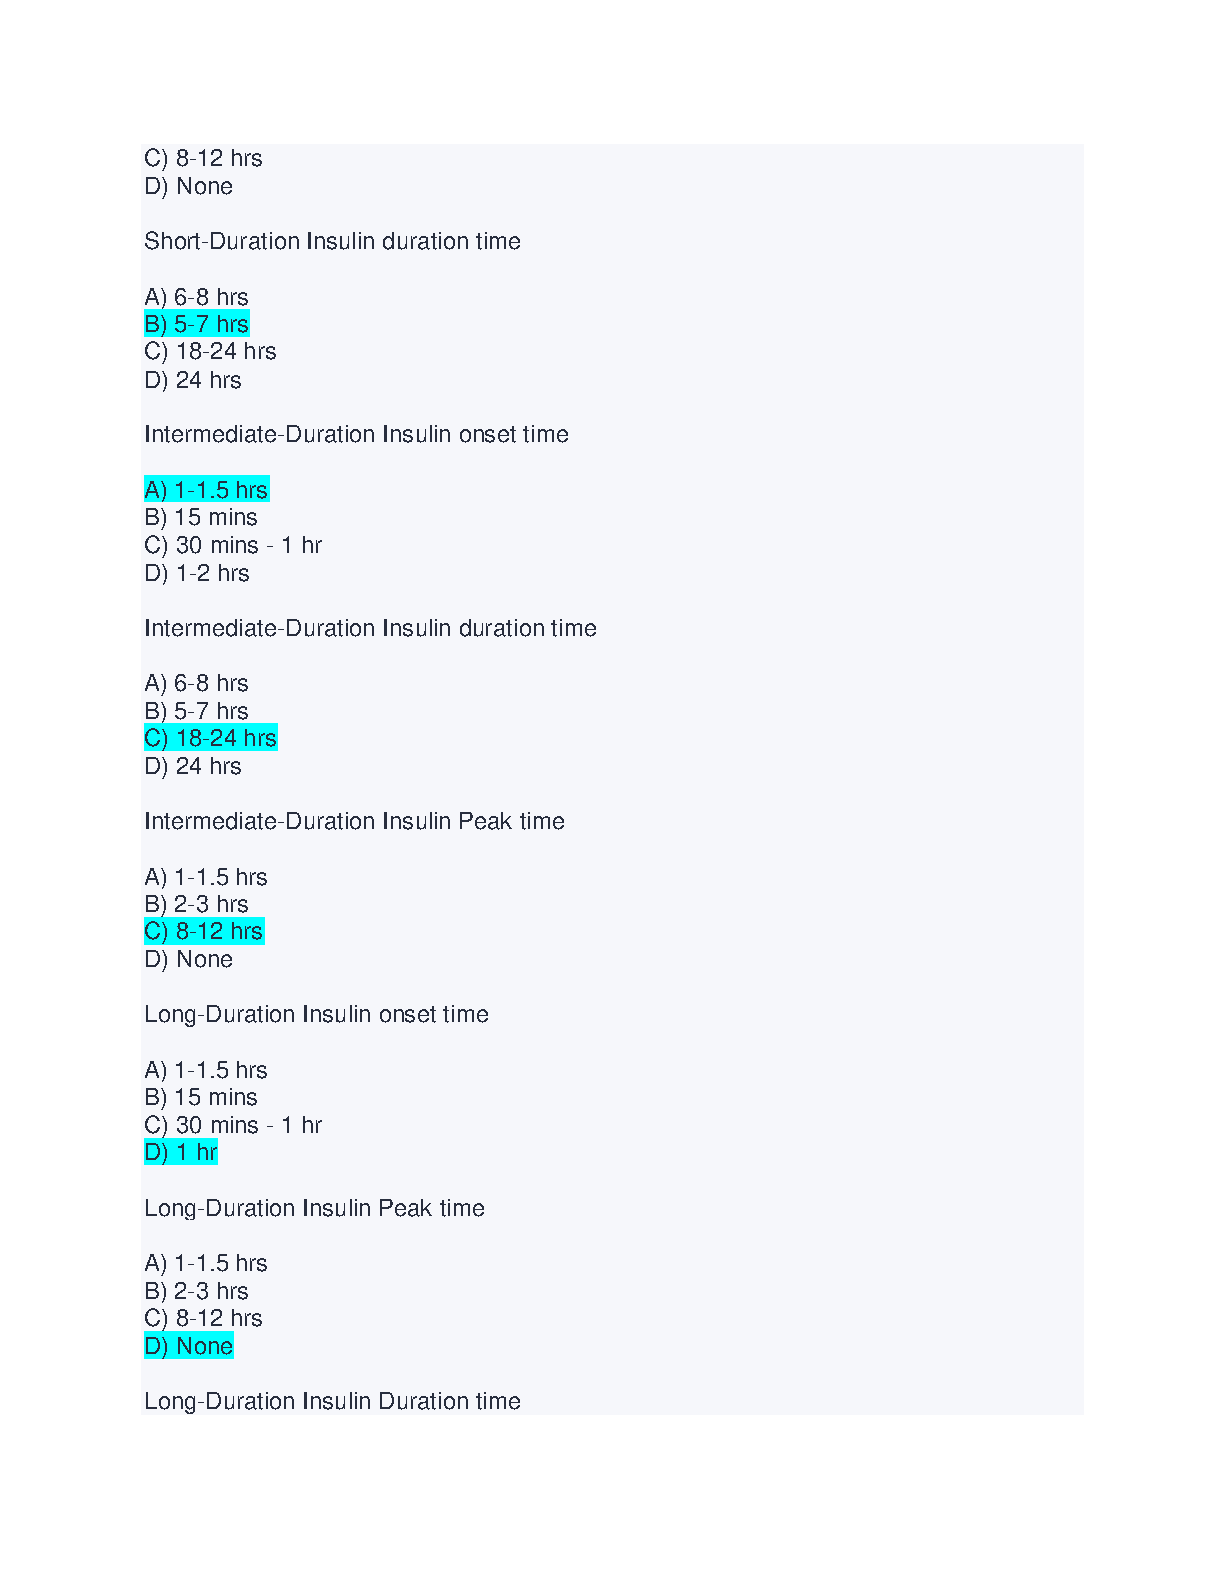Click A) 6-8 hrs under Short-Duration duration
This screenshot has height=1584, width=1224.
[x=196, y=297]
